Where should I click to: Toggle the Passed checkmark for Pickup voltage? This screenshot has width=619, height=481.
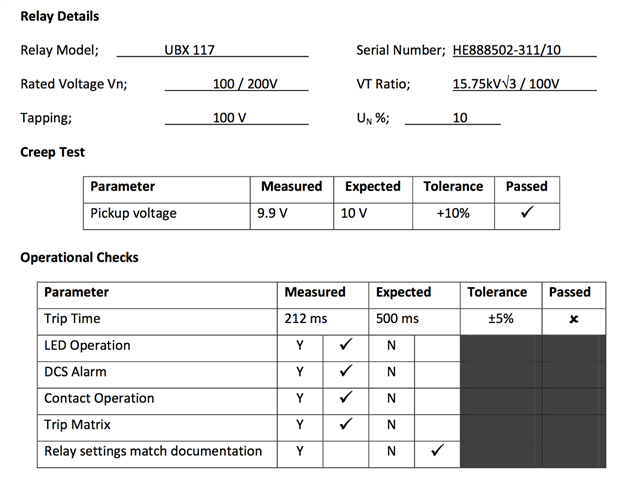click(526, 213)
